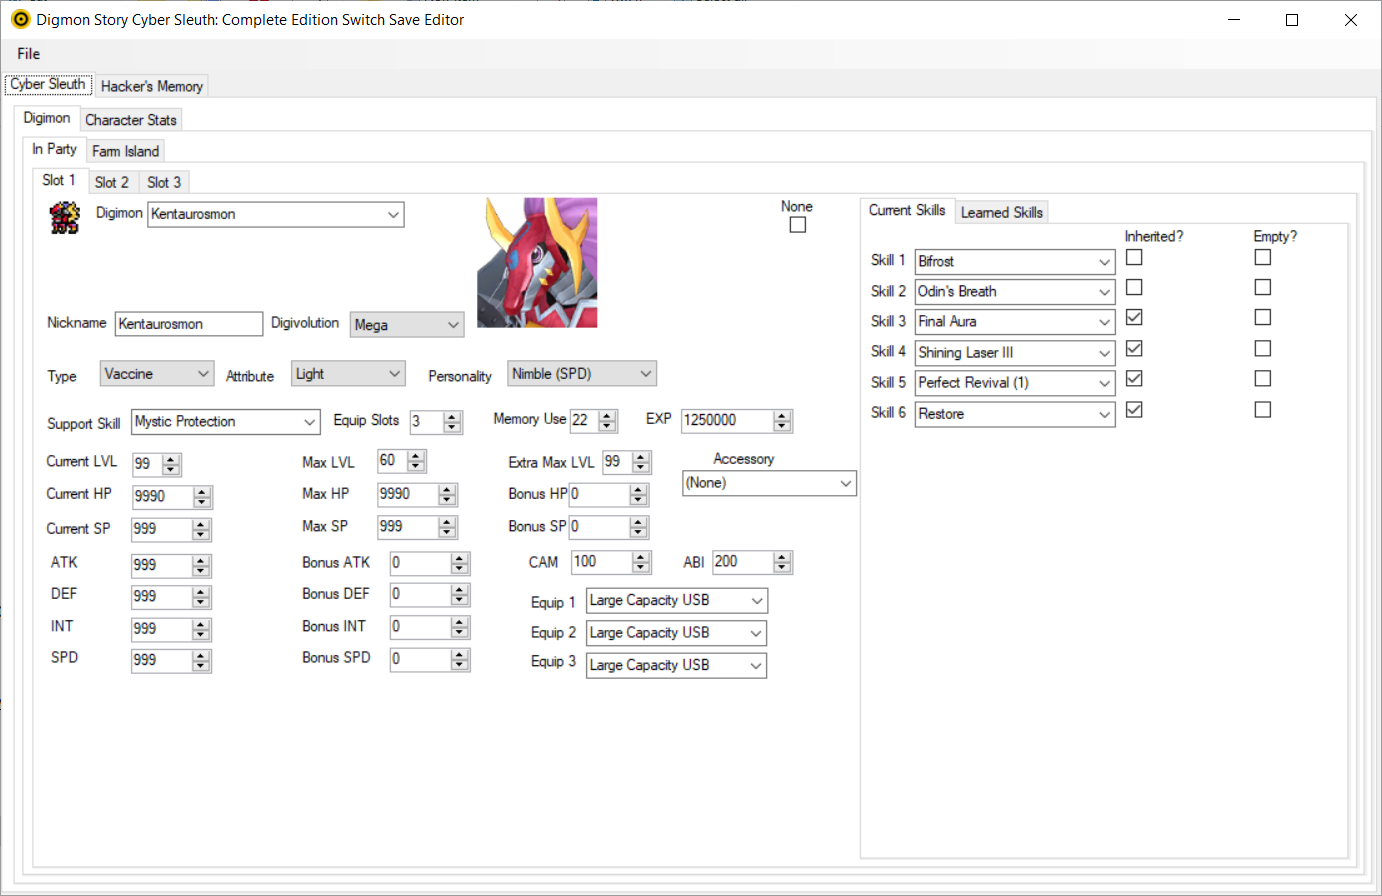
Task: Open the Support Skill dropdown
Action: tap(226, 422)
